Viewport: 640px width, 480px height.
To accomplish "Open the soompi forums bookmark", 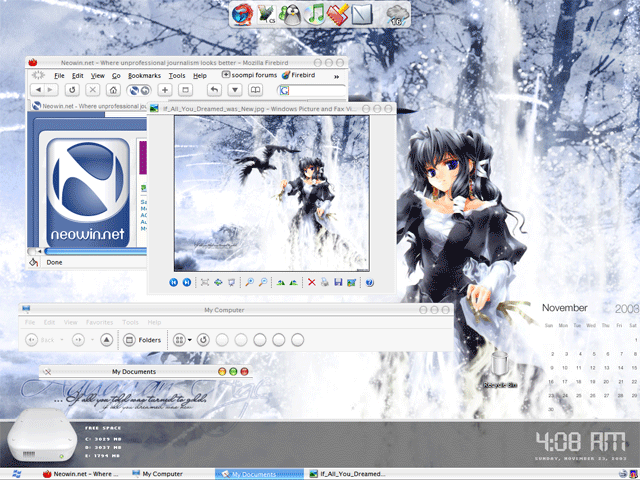I will 248,75.
